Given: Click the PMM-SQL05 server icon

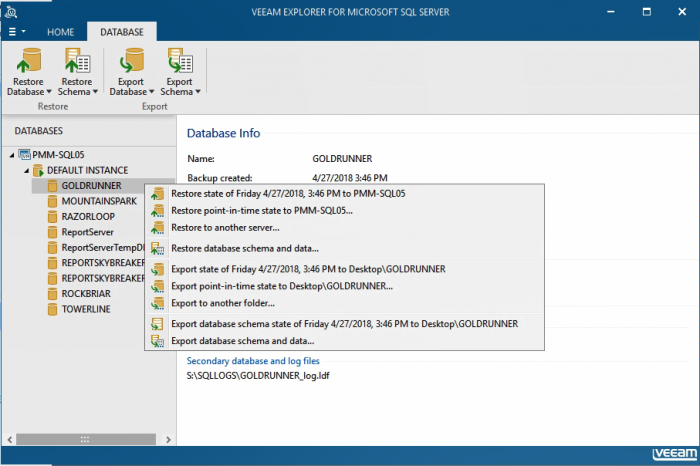Looking at the screenshot, I should 24,155.
